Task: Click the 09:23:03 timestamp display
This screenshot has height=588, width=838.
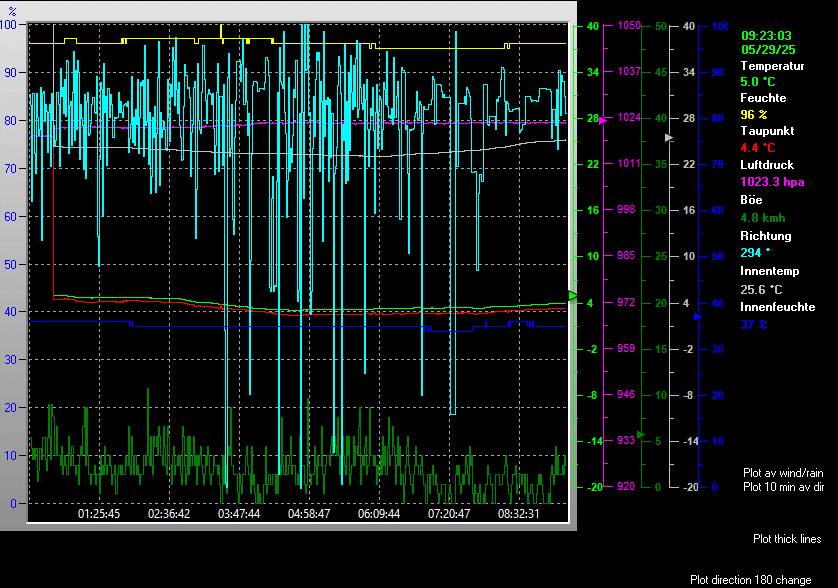Action: click(767, 33)
